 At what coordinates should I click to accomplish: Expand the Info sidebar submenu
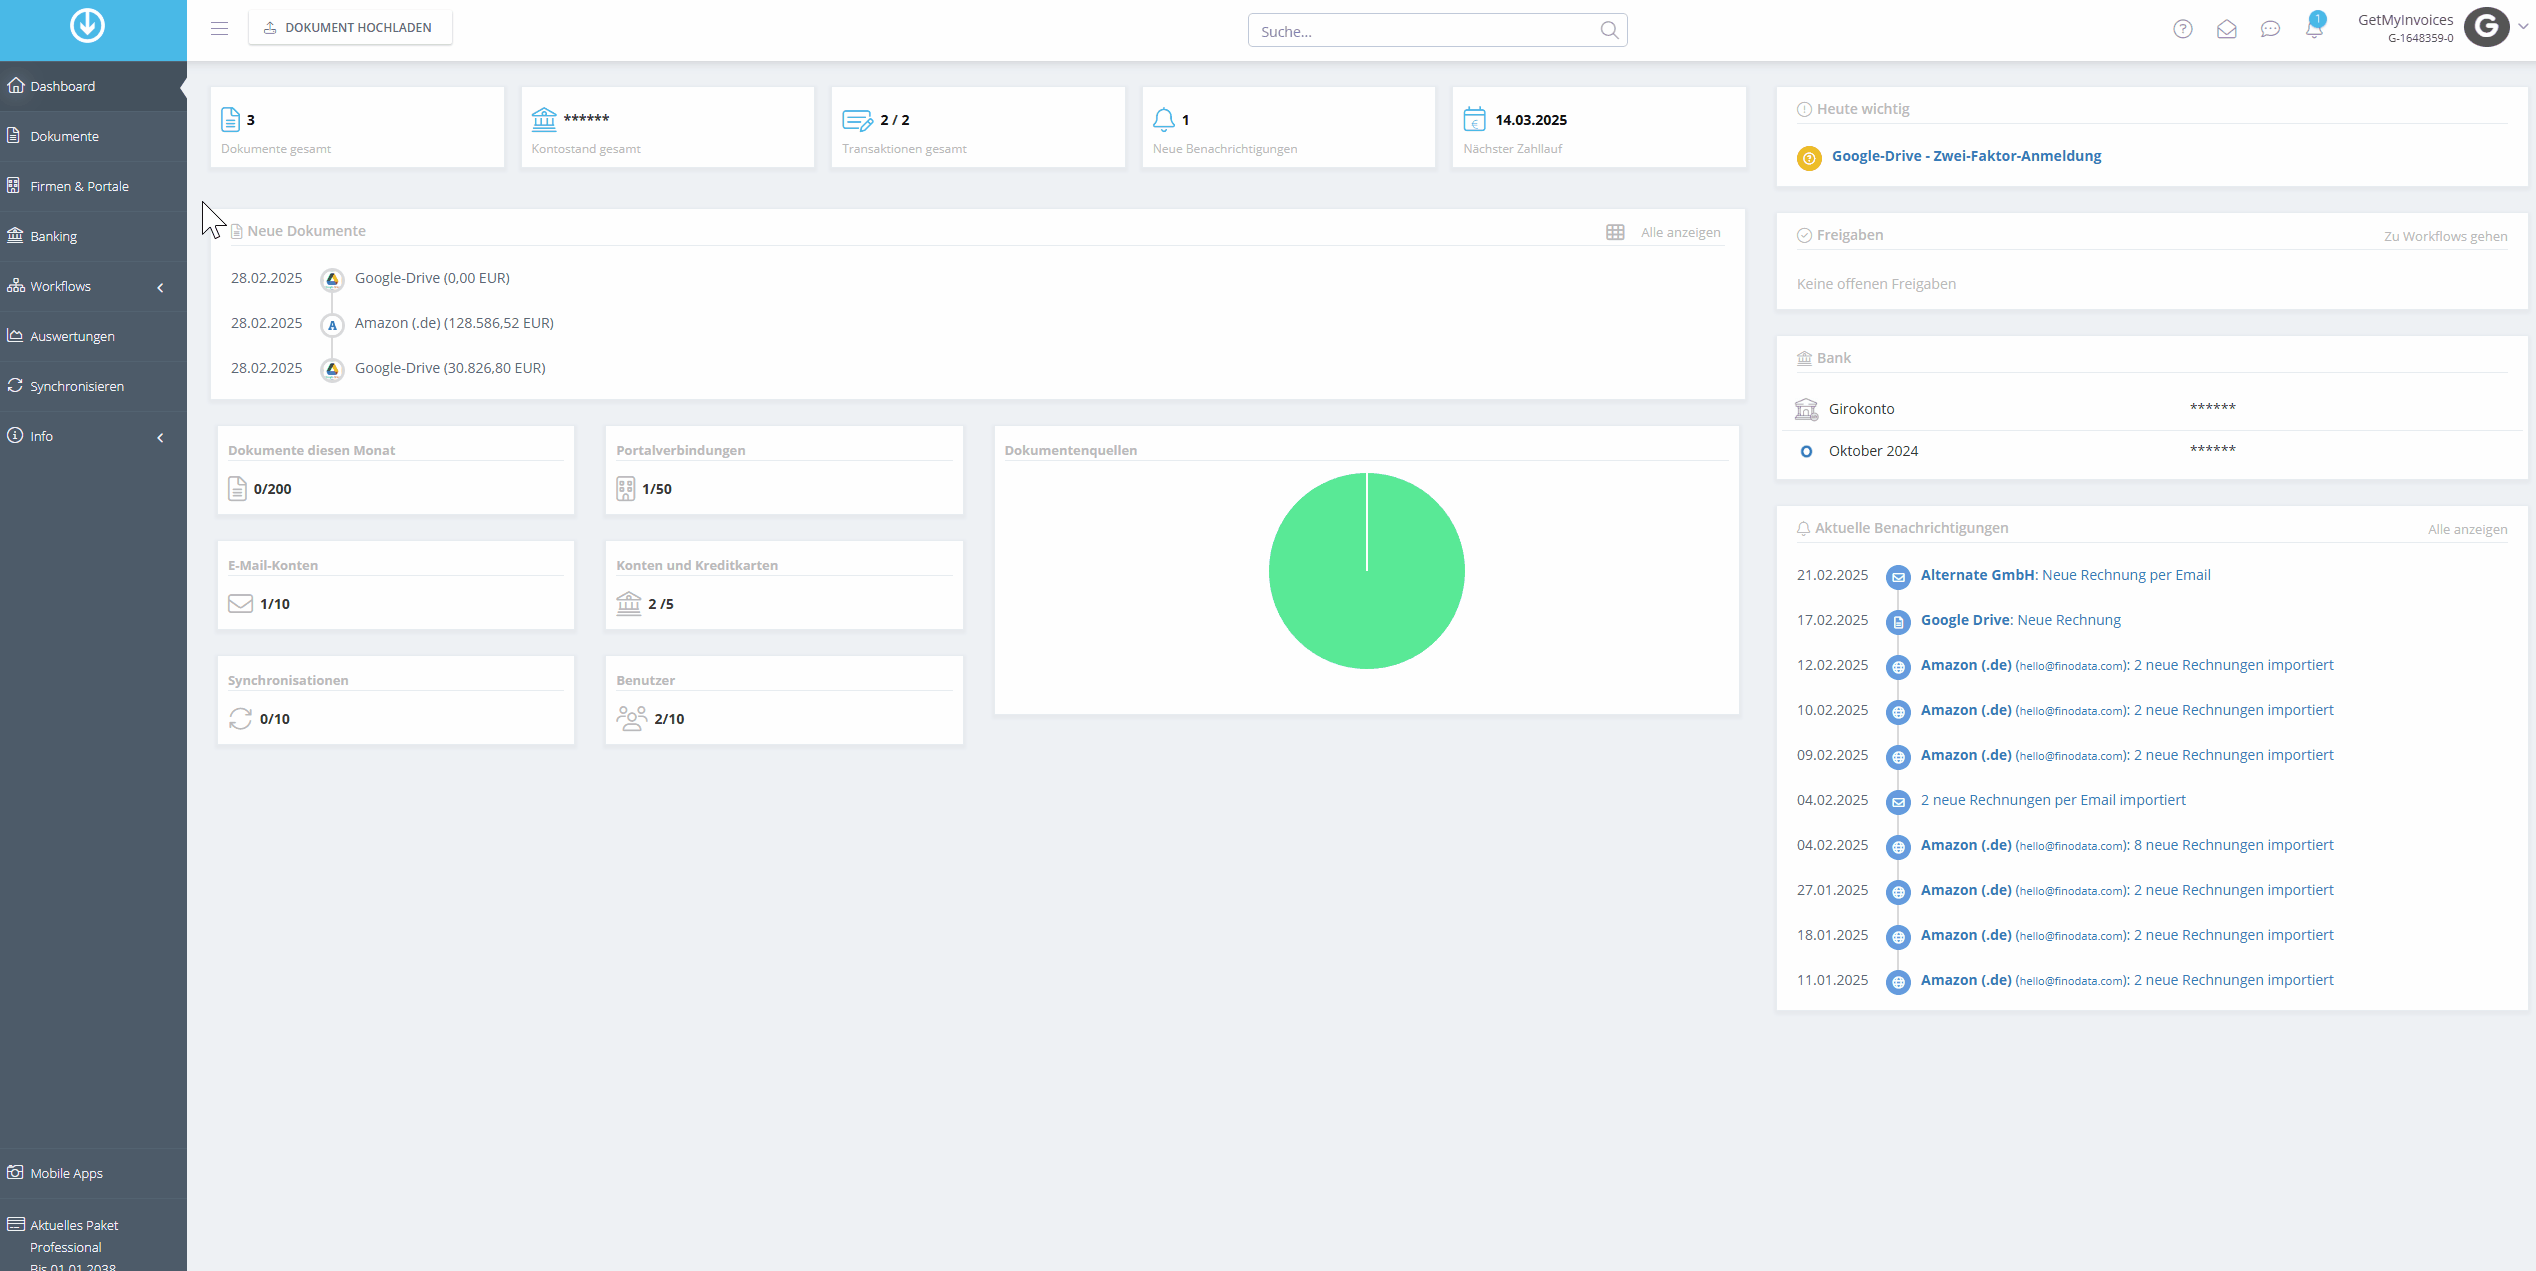(160, 438)
